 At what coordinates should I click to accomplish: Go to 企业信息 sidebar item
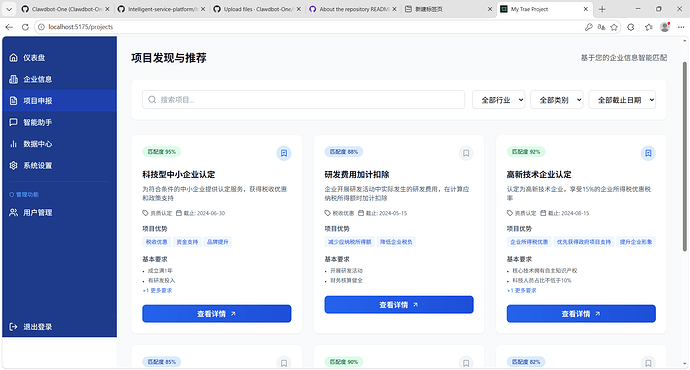click(59, 79)
